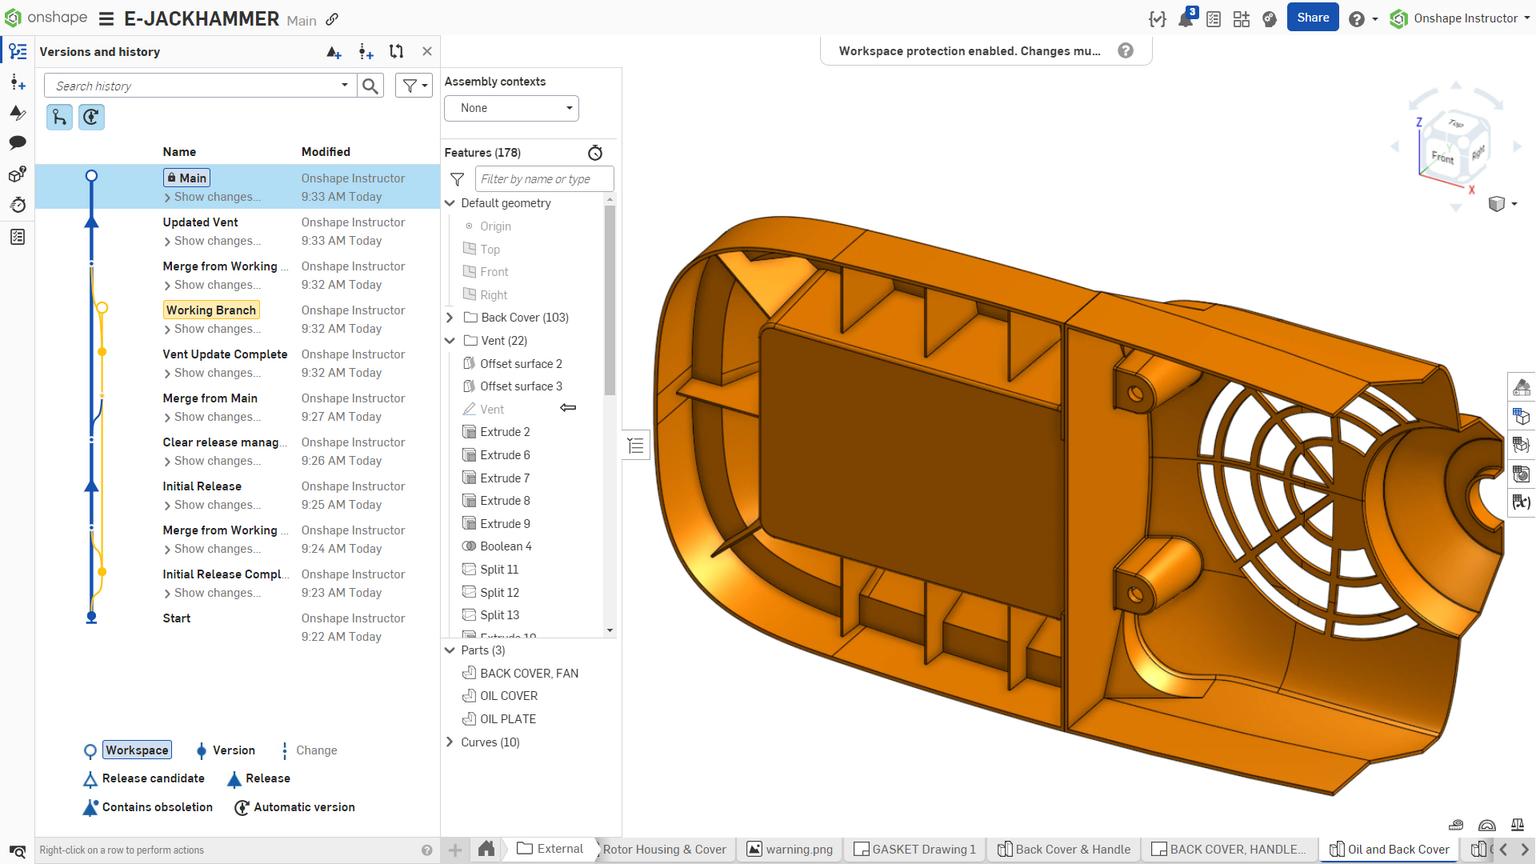This screenshot has height=864, width=1536.
Task: Toggle the automatic versions display button
Action: [91, 117]
